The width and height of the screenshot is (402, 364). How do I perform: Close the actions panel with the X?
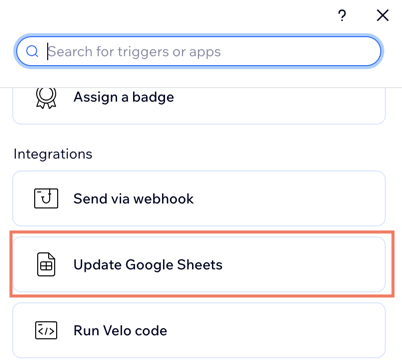coord(383,15)
